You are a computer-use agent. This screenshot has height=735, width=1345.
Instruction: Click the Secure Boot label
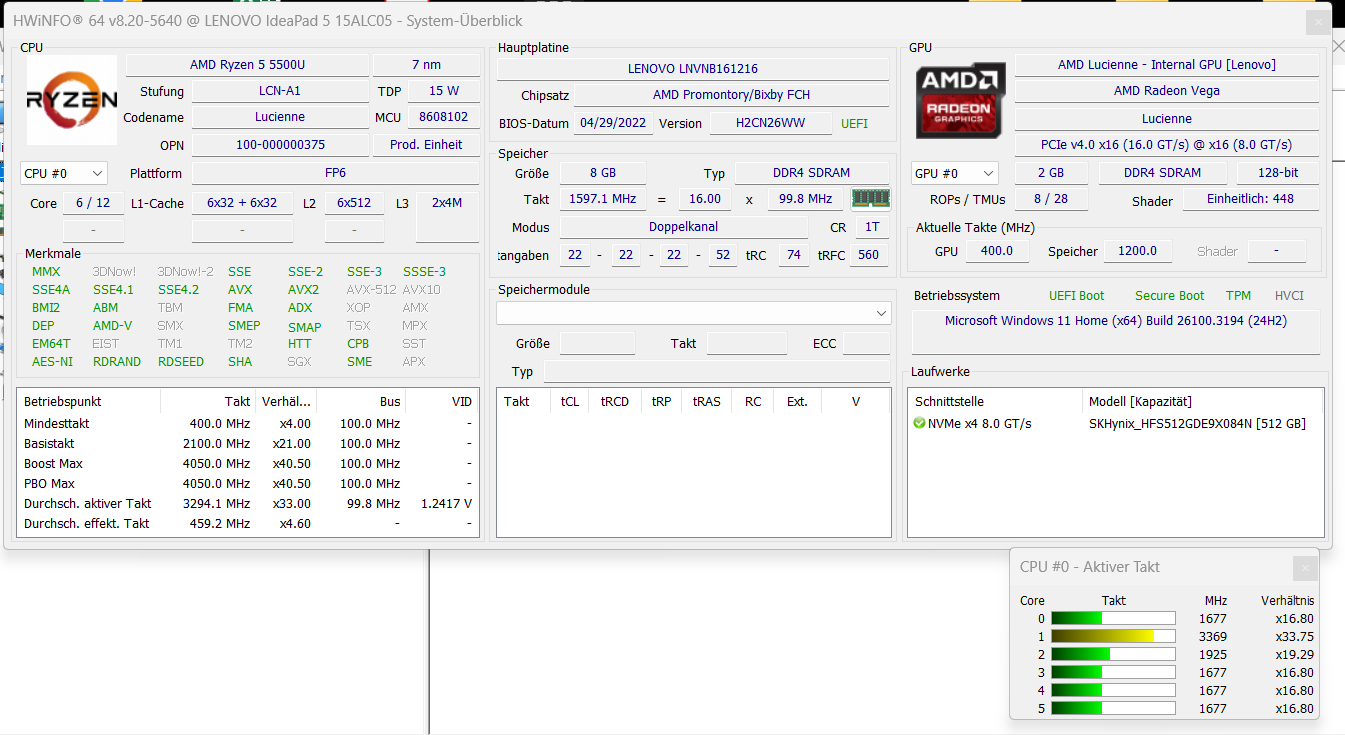pyautogui.click(x=1169, y=296)
